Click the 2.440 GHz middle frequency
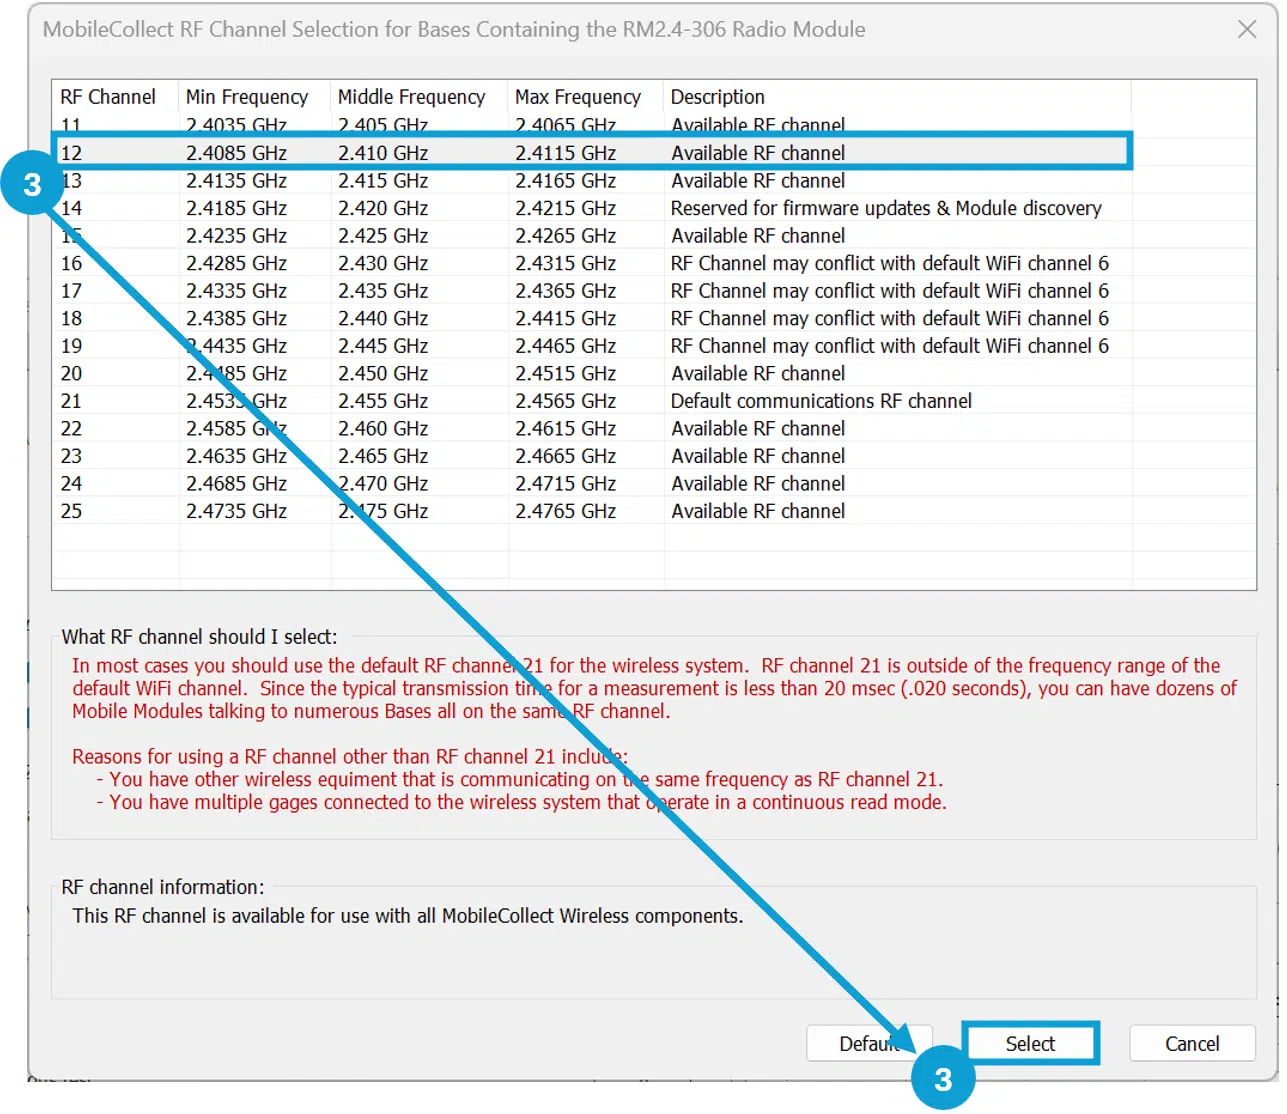This screenshot has width=1287, height=1114. pos(383,318)
